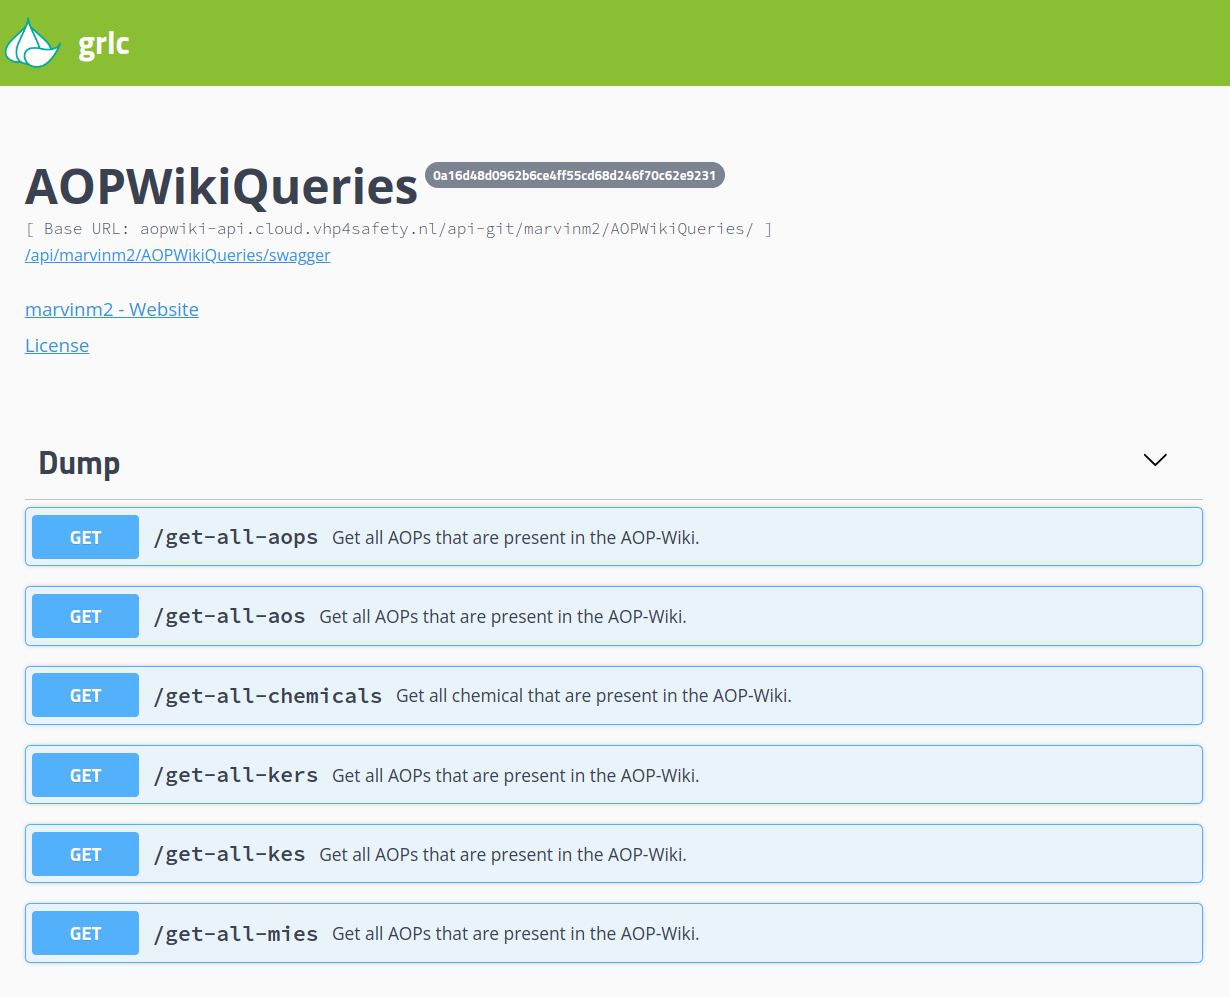
Task: Click GET button for /get-all-kers
Action: coord(85,775)
